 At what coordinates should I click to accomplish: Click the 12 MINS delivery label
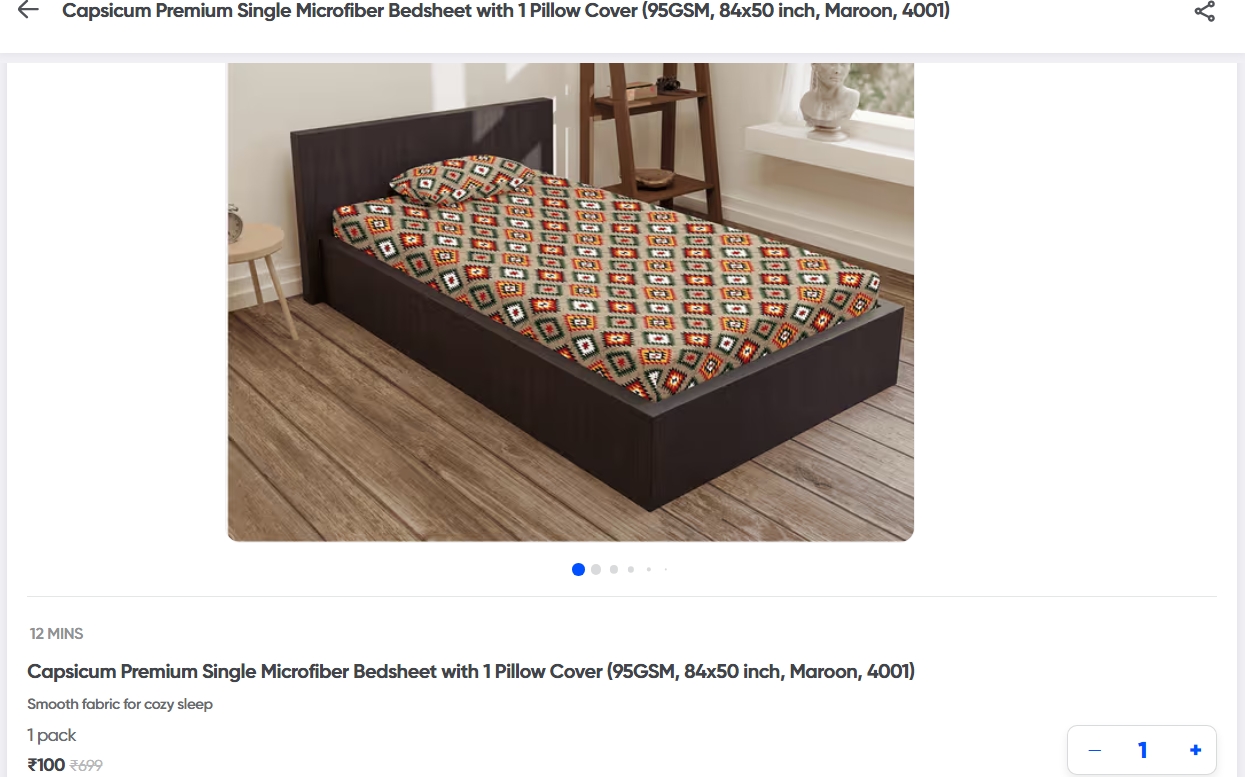57,634
